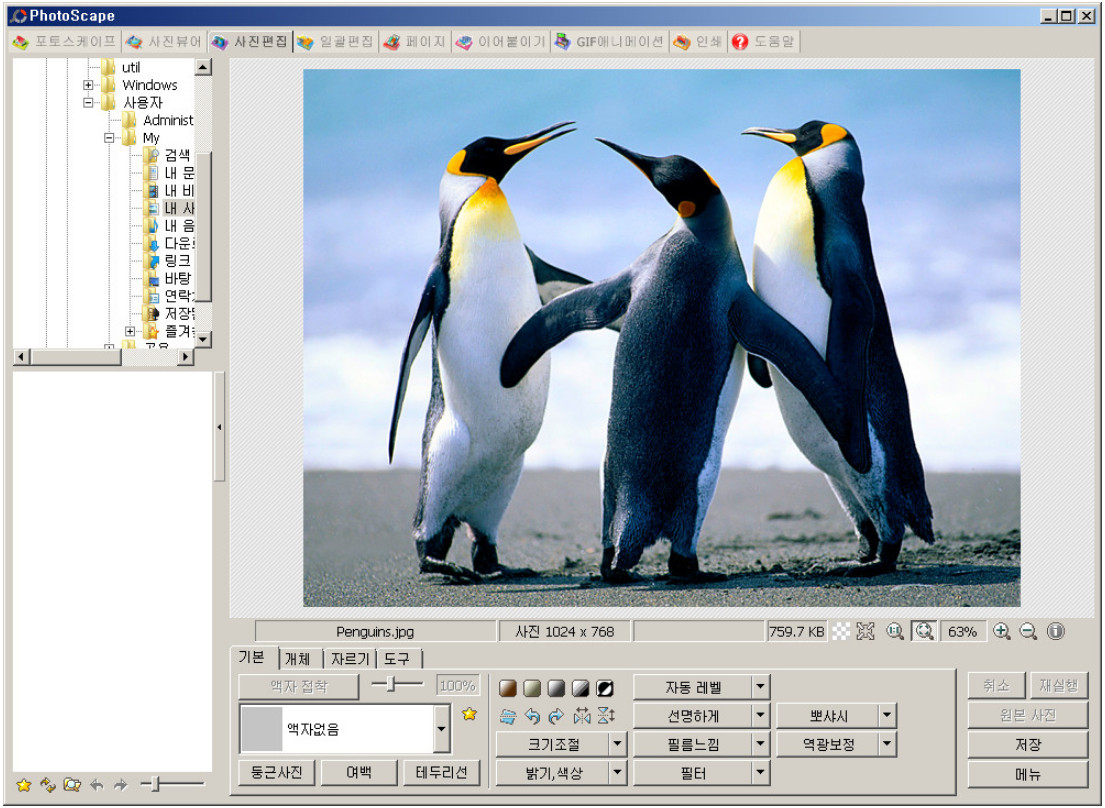Image resolution: width=1105 pixels, height=808 pixels.
Task: Open the 뽀샤시 dropdown arrow
Action: click(x=887, y=716)
